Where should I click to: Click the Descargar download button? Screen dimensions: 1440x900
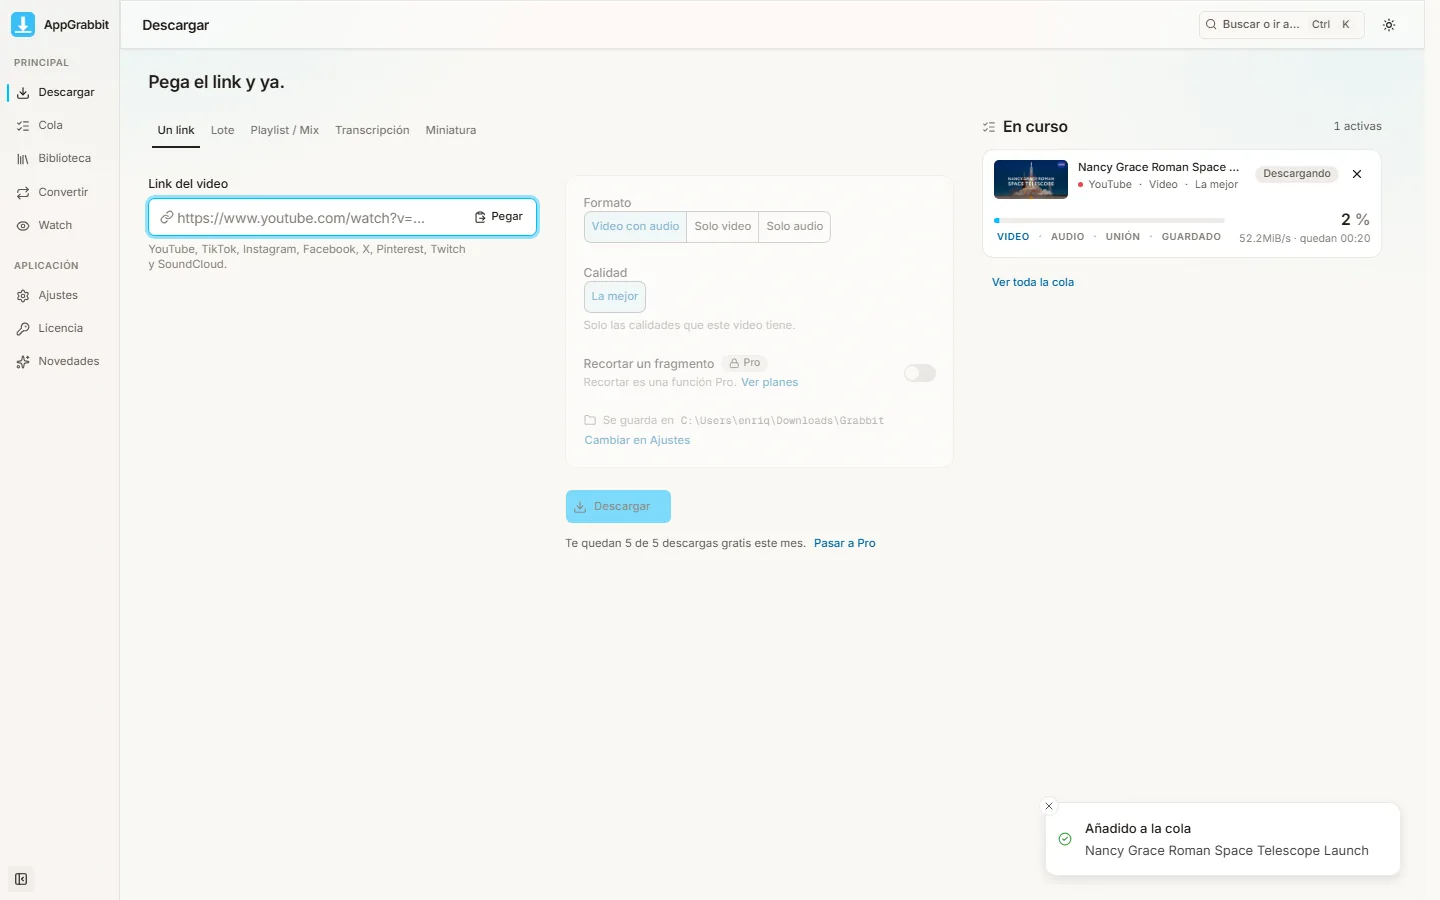click(x=618, y=507)
